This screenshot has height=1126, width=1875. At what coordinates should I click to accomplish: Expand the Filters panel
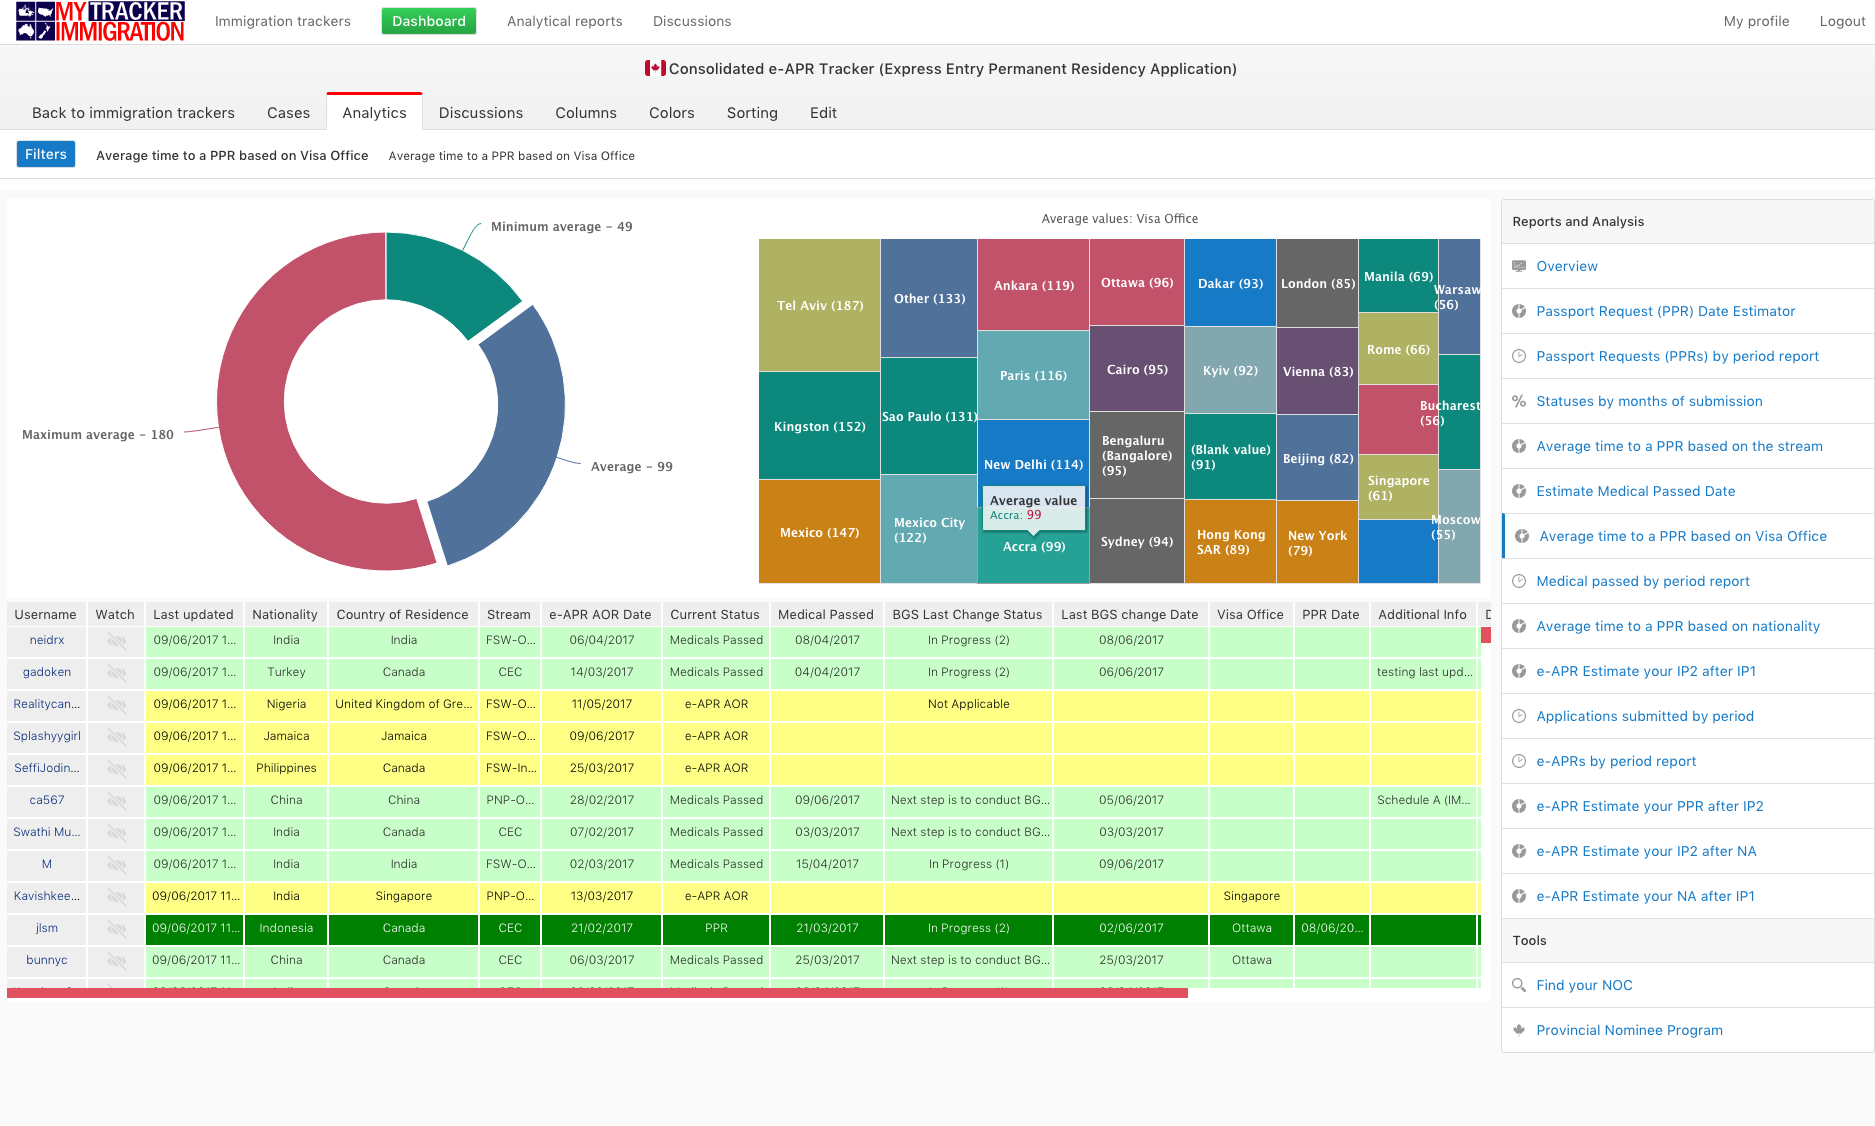pos(46,154)
